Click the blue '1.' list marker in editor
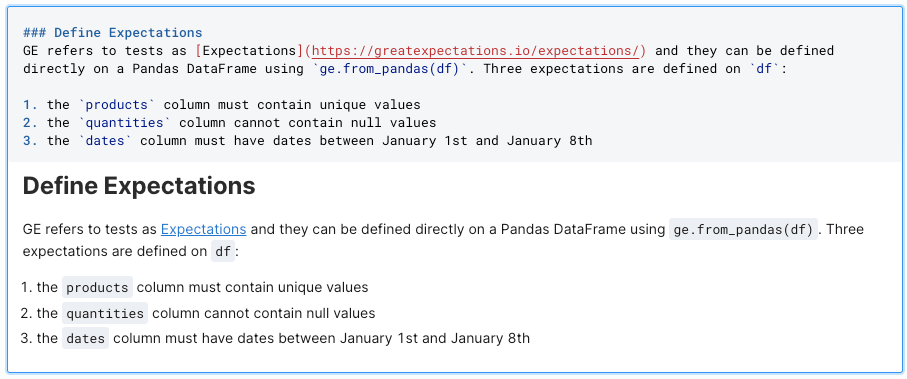 [31, 105]
